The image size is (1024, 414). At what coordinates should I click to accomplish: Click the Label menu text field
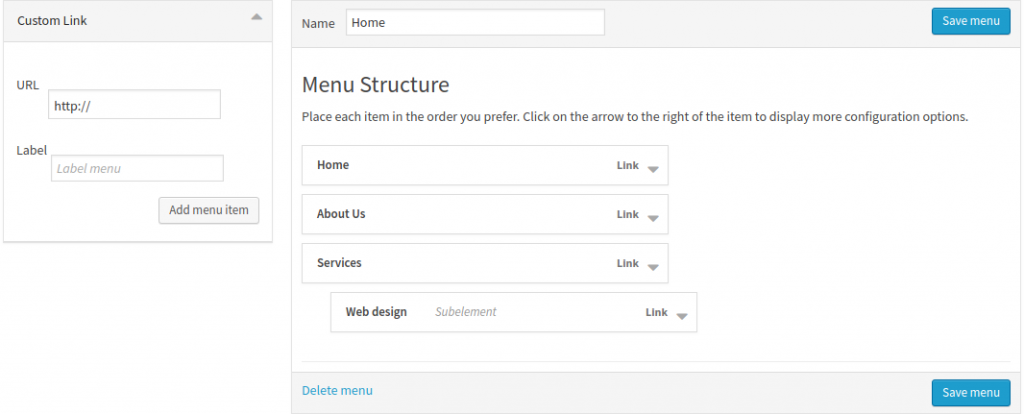coord(137,168)
